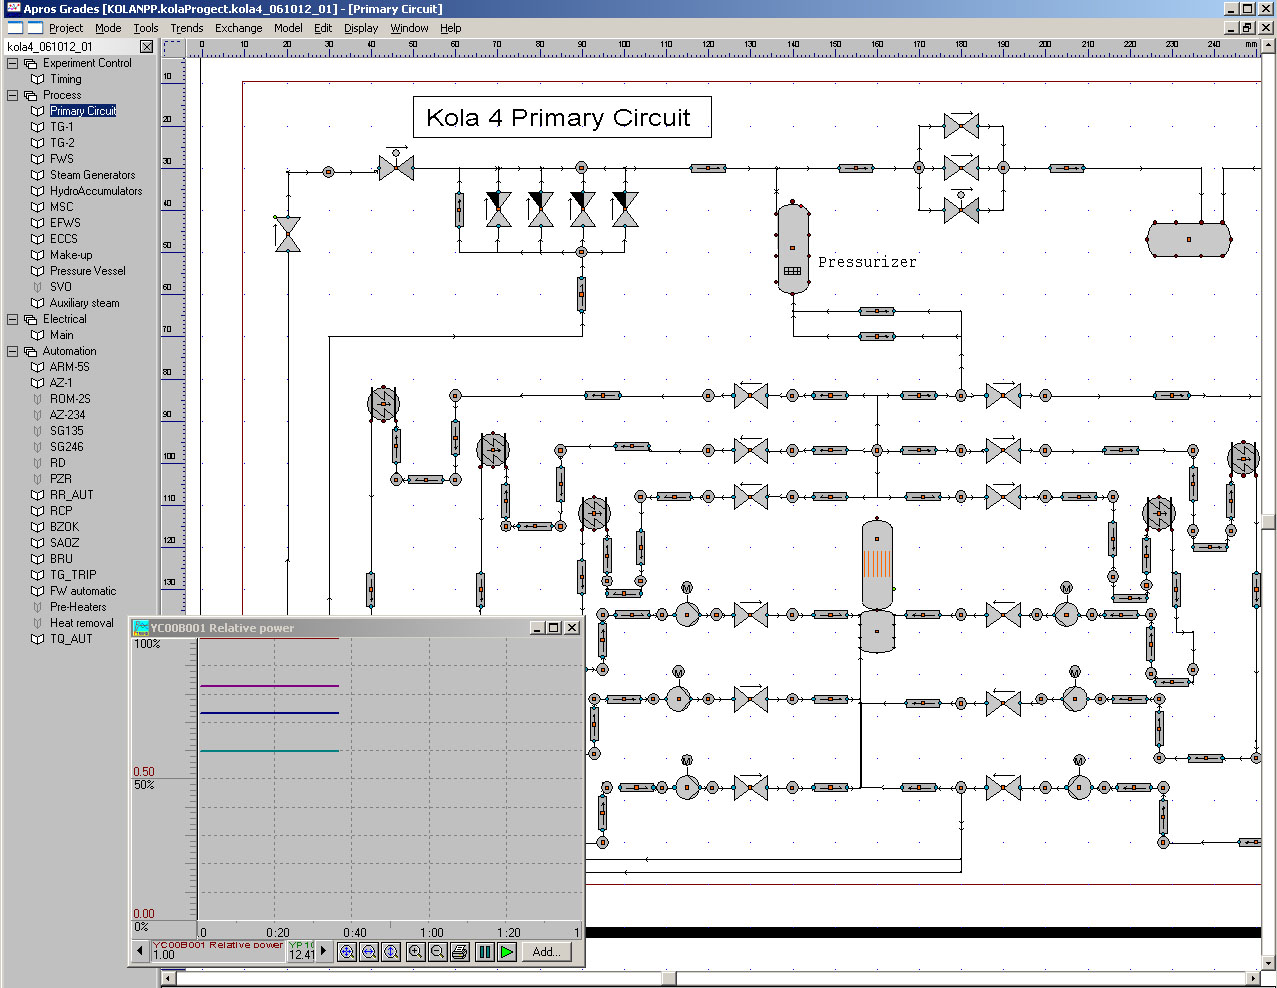Collapse the Automation tree node
The height and width of the screenshot is (988, 1277).
point(13,351)
